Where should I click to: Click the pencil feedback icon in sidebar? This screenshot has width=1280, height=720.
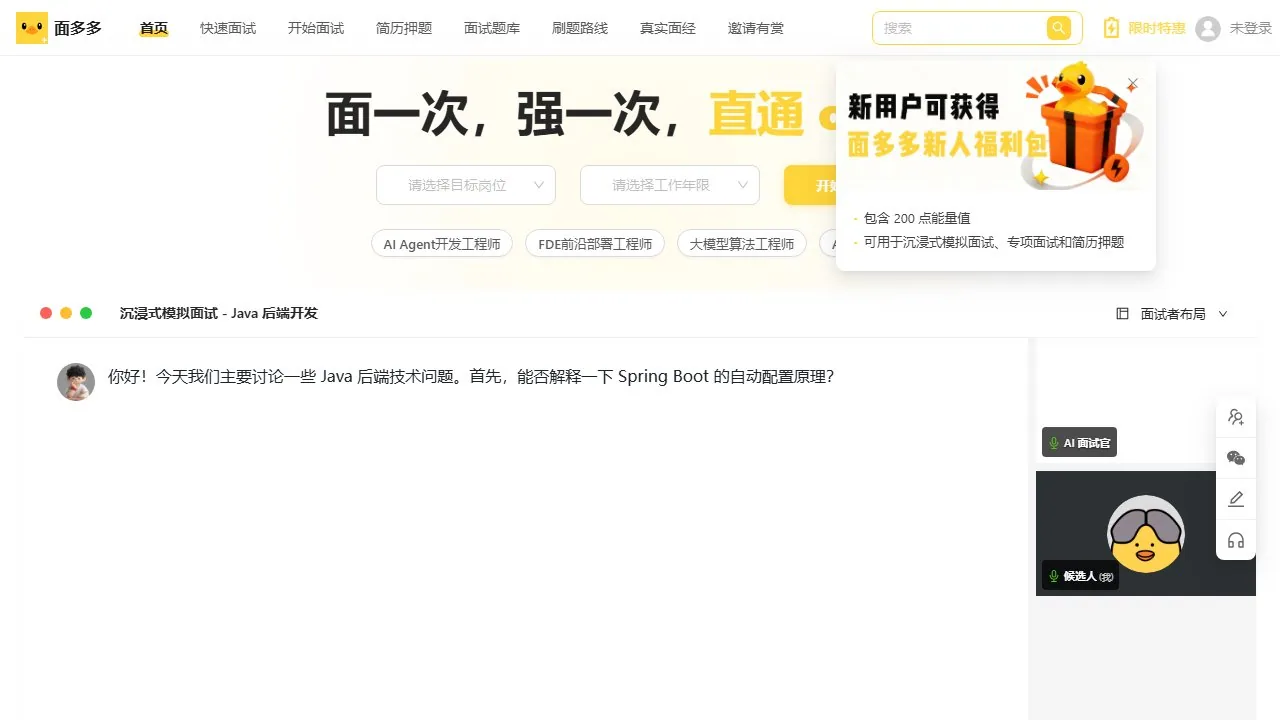click(1236, 499)
